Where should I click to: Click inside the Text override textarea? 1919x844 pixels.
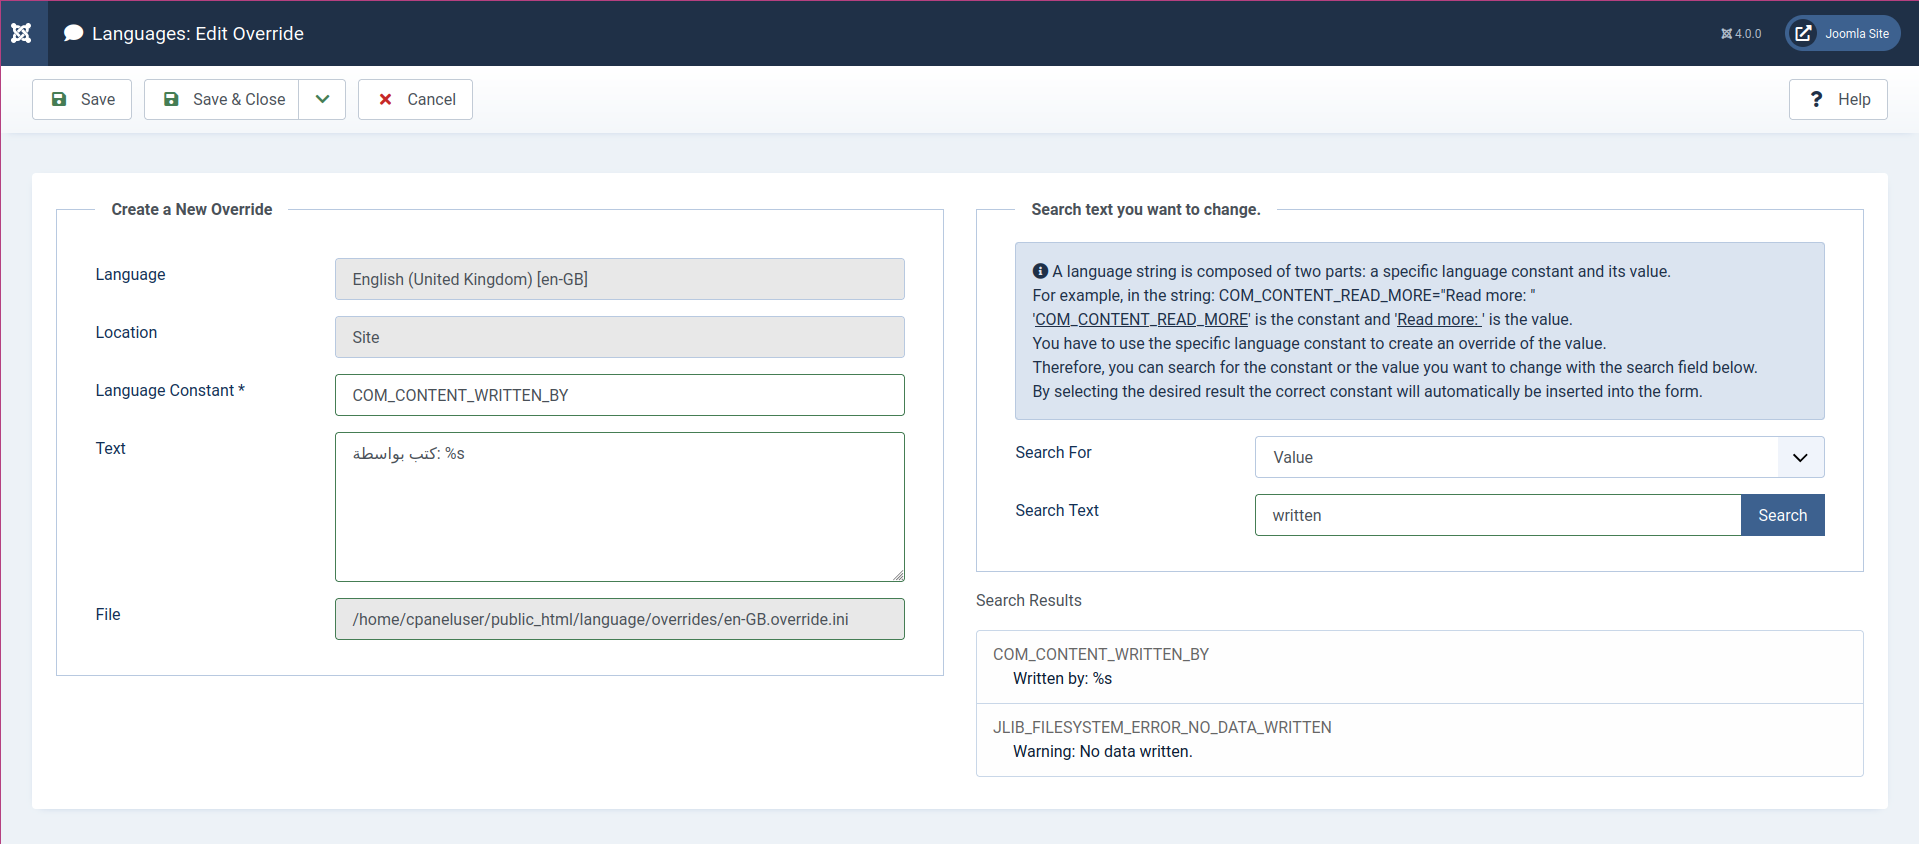click(x=619, y=507)
